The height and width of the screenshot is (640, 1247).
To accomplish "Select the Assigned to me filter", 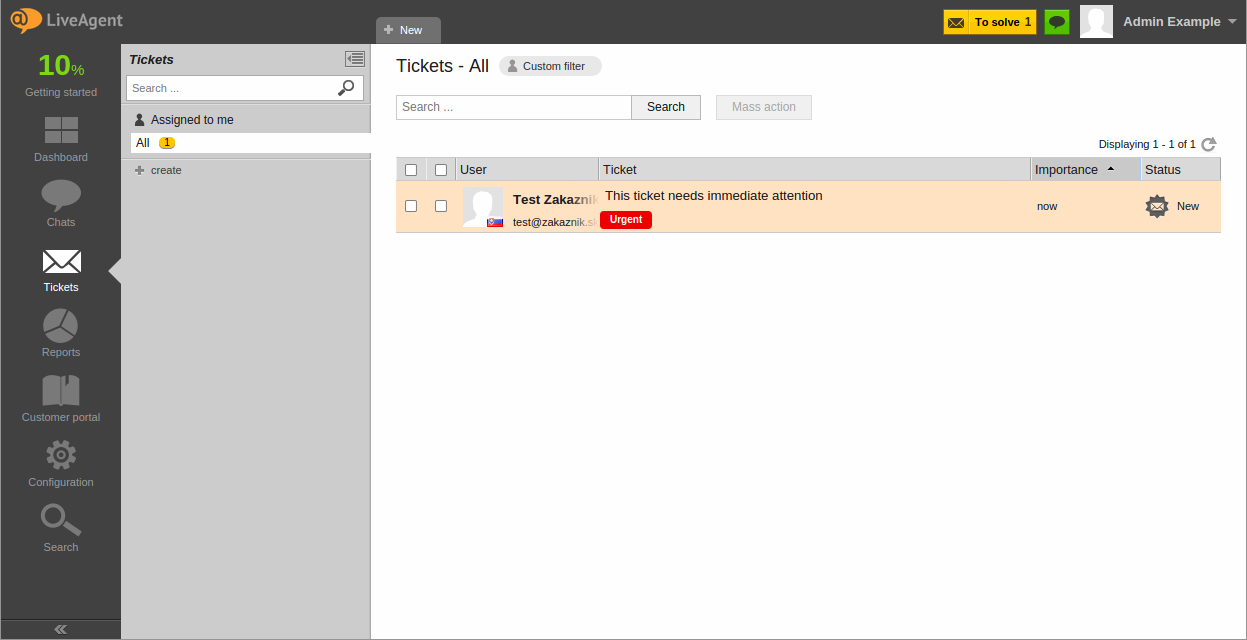I will (x=192, y=119).
